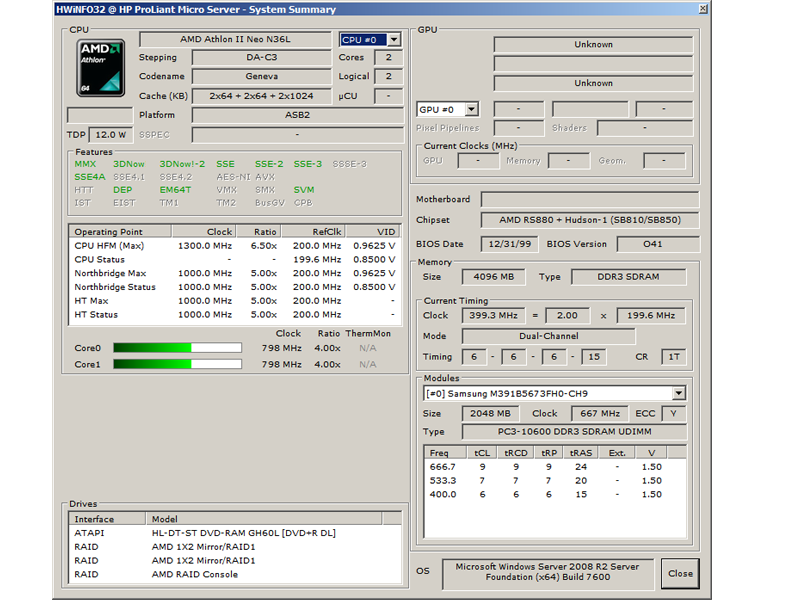Select the CPU HFM (Max) row
Screen dimensions: 800x600
[235, 245]
